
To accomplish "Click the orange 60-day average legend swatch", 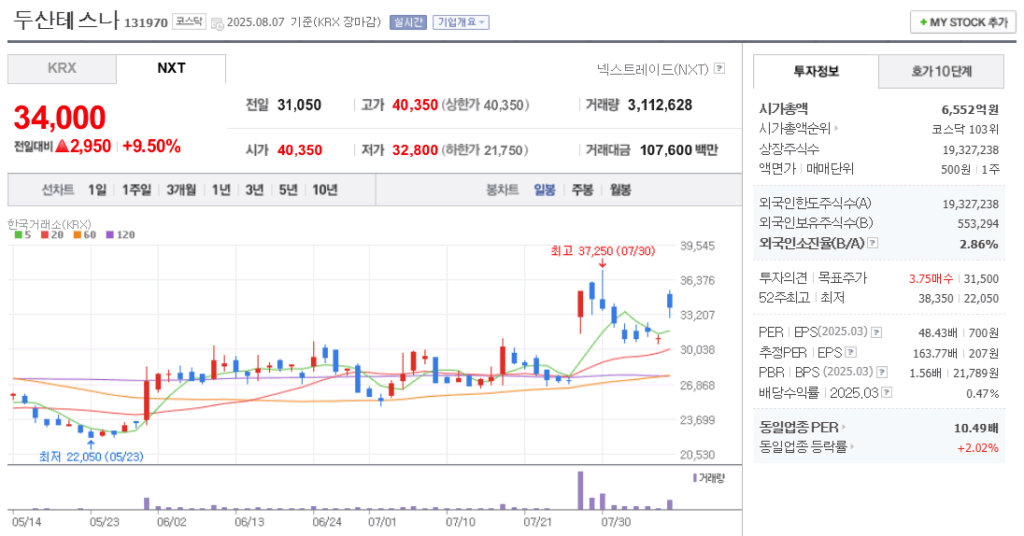I will click(77, 235).
